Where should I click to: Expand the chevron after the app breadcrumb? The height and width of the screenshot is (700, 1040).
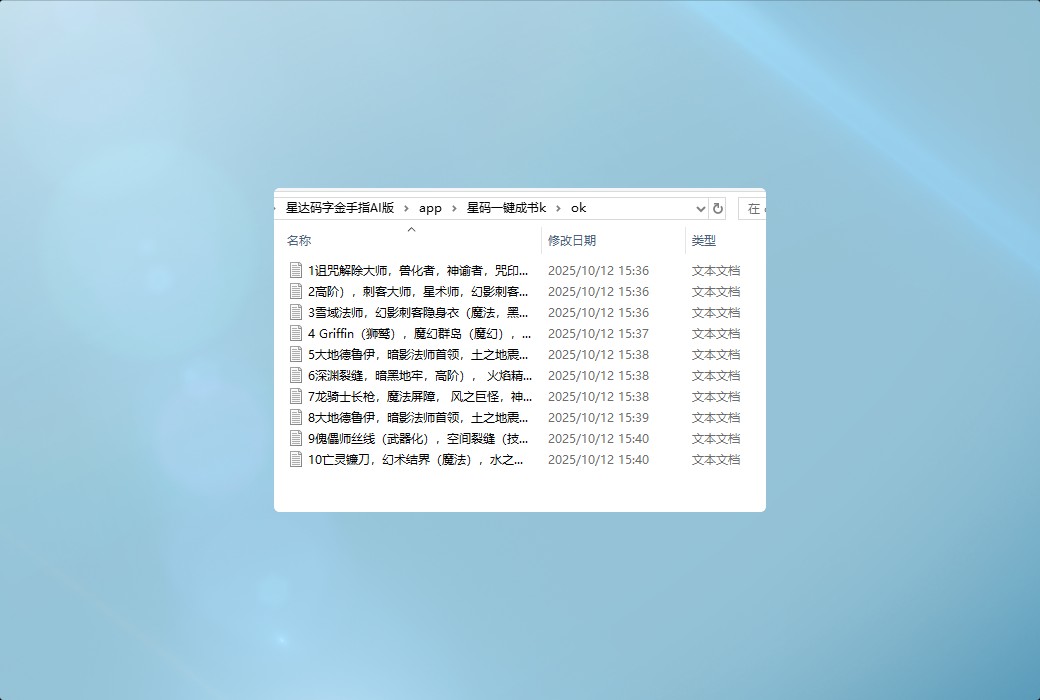point(454,208)
